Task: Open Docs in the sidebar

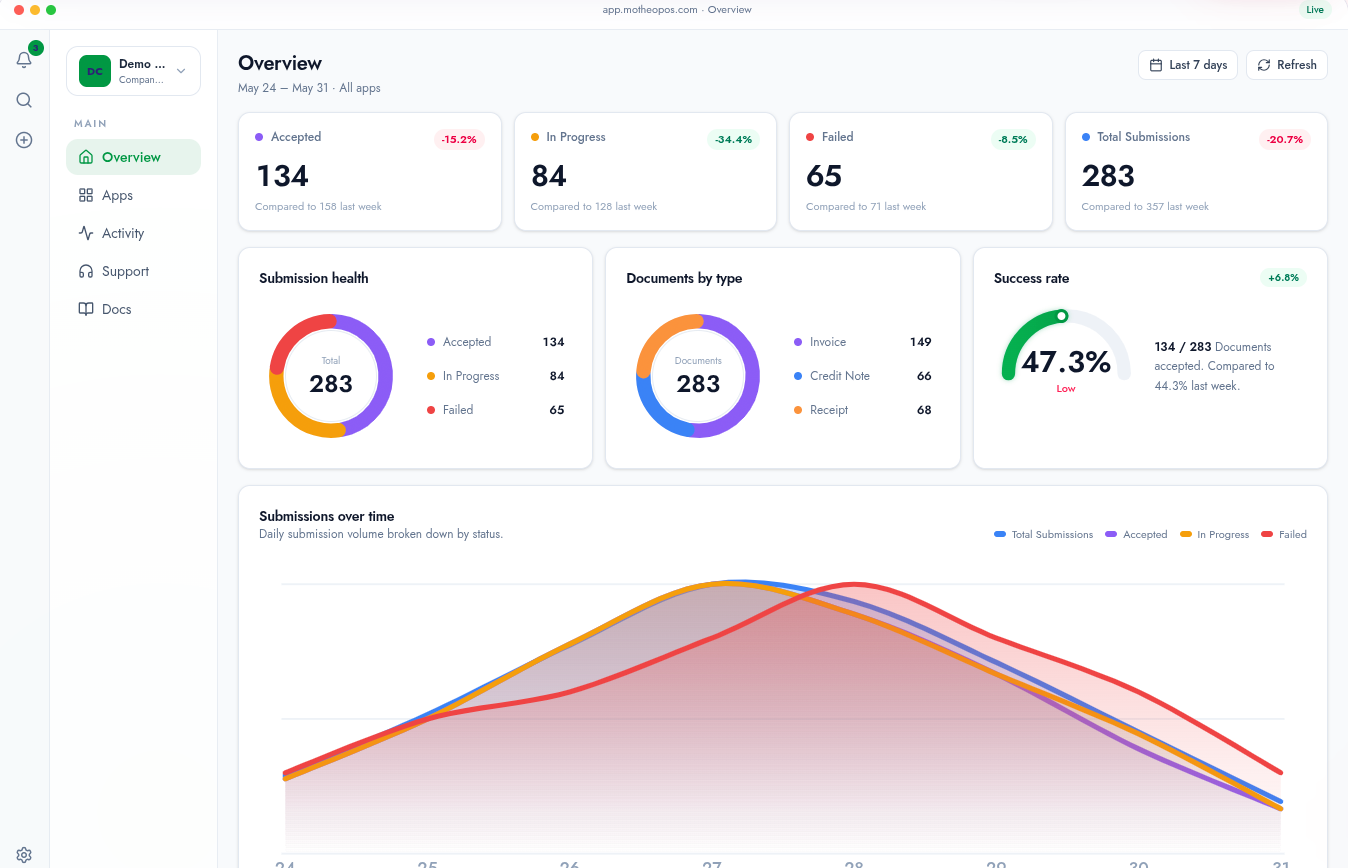Action: click(x=133, y=309)
